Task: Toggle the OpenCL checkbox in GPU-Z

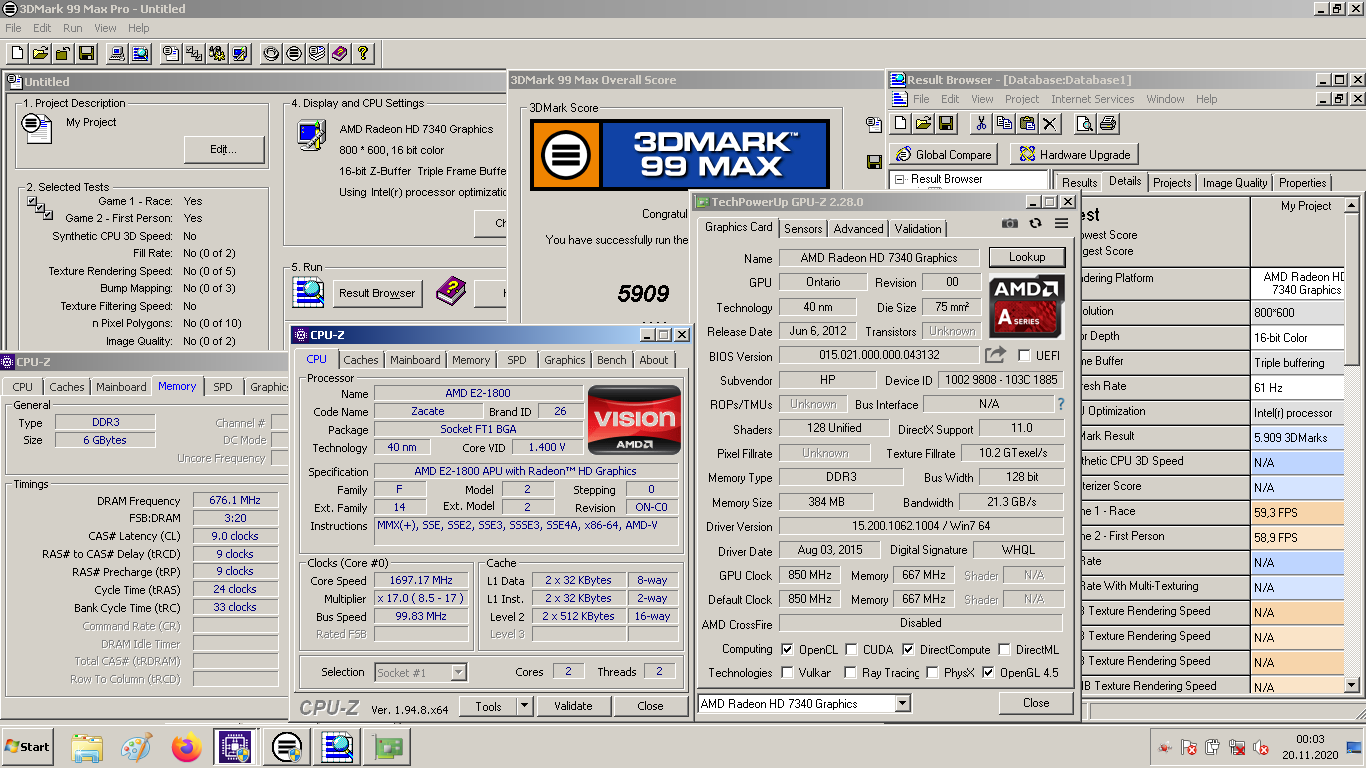Action: (787, 649)
